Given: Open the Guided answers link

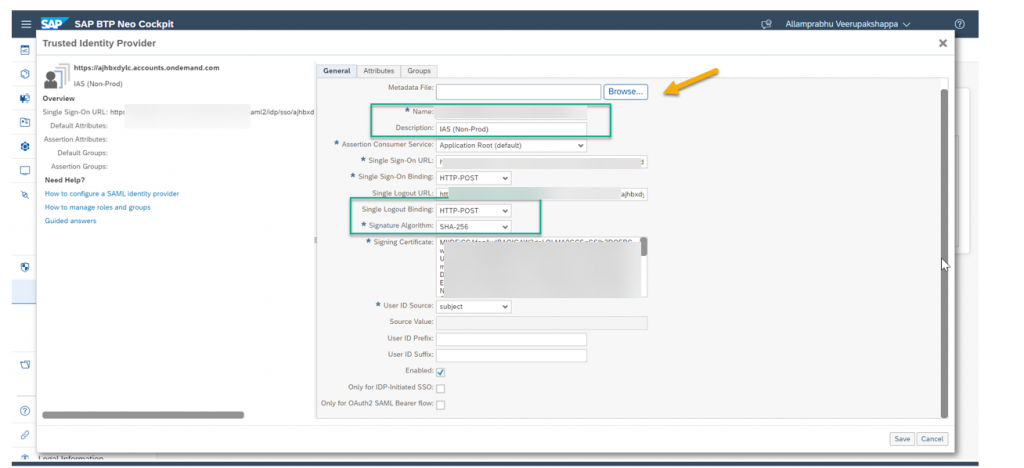Looking at the screenshot, I should point(71,221).
